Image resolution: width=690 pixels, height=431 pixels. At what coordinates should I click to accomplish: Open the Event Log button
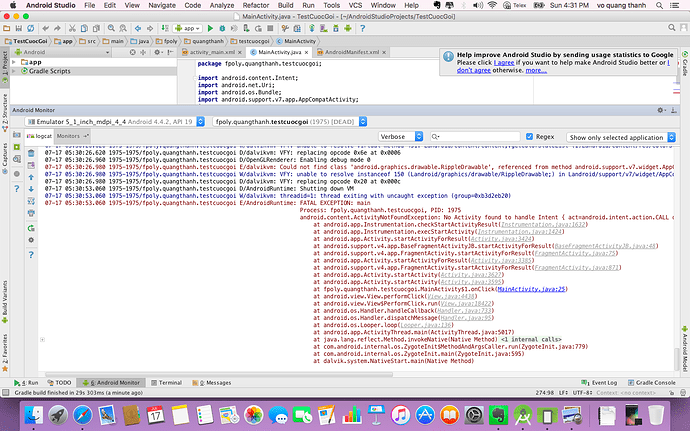pos(599,383)
